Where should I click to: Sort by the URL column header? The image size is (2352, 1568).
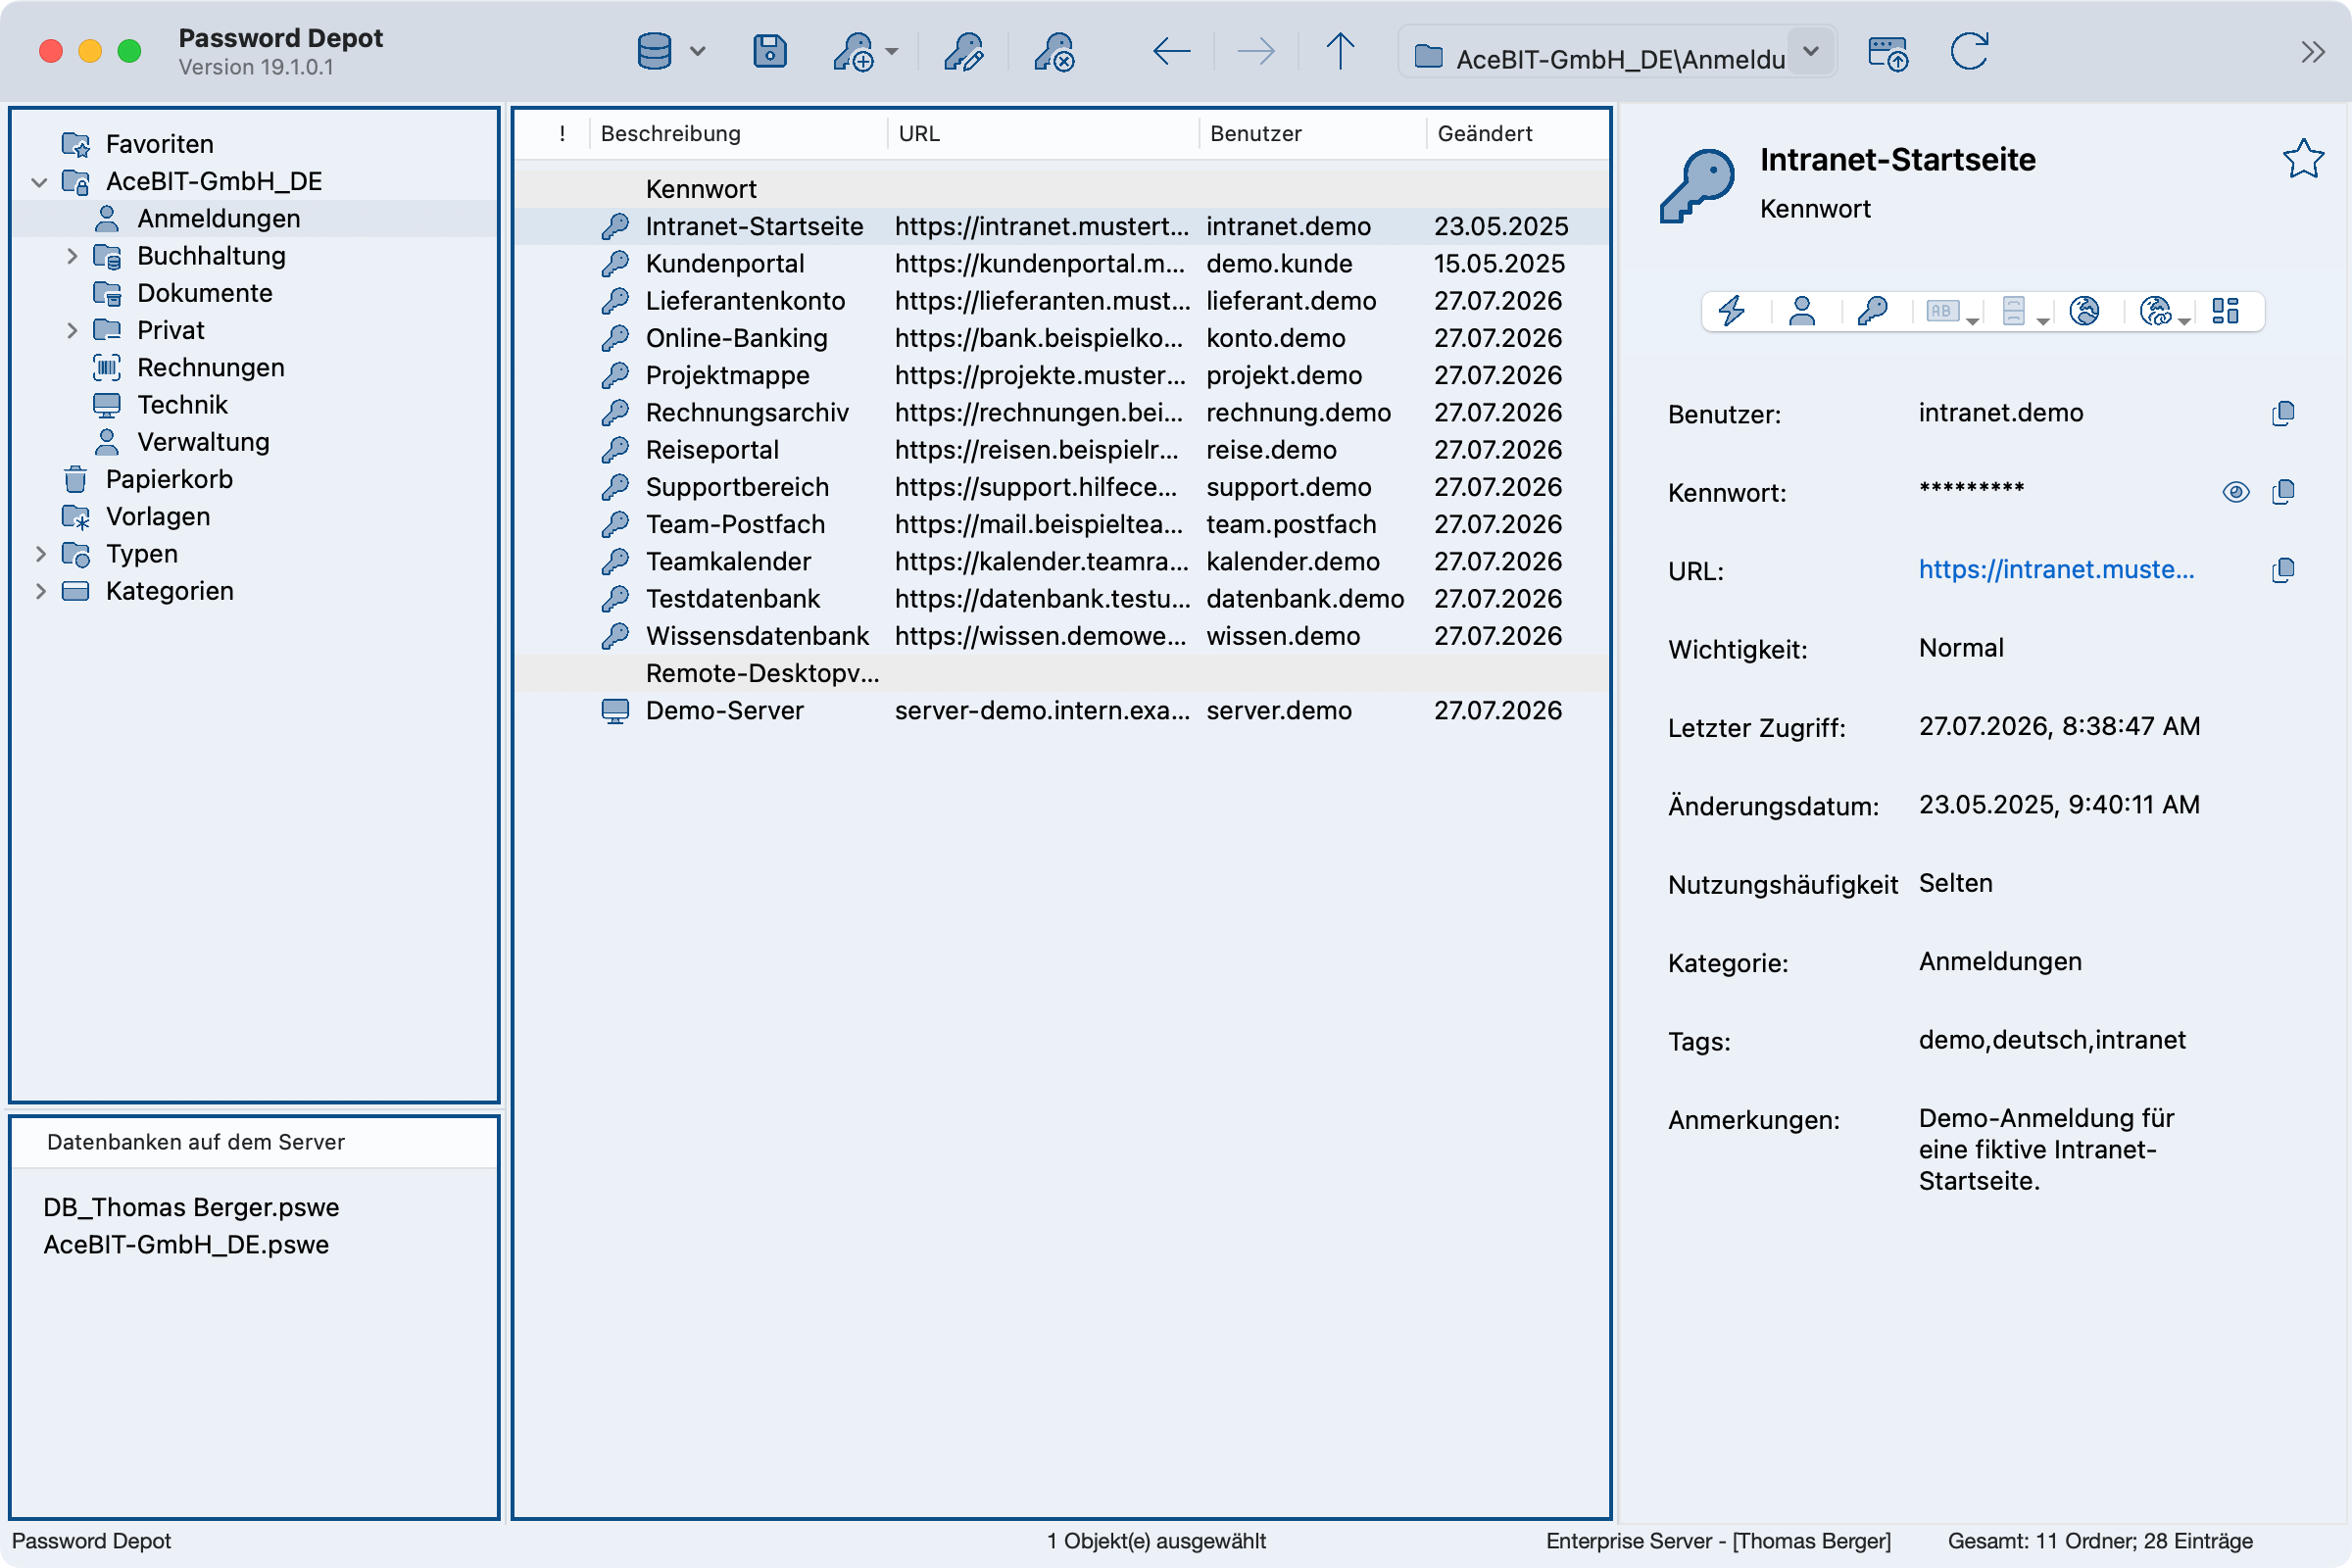pyautogui.click(x=1043, y=134)
